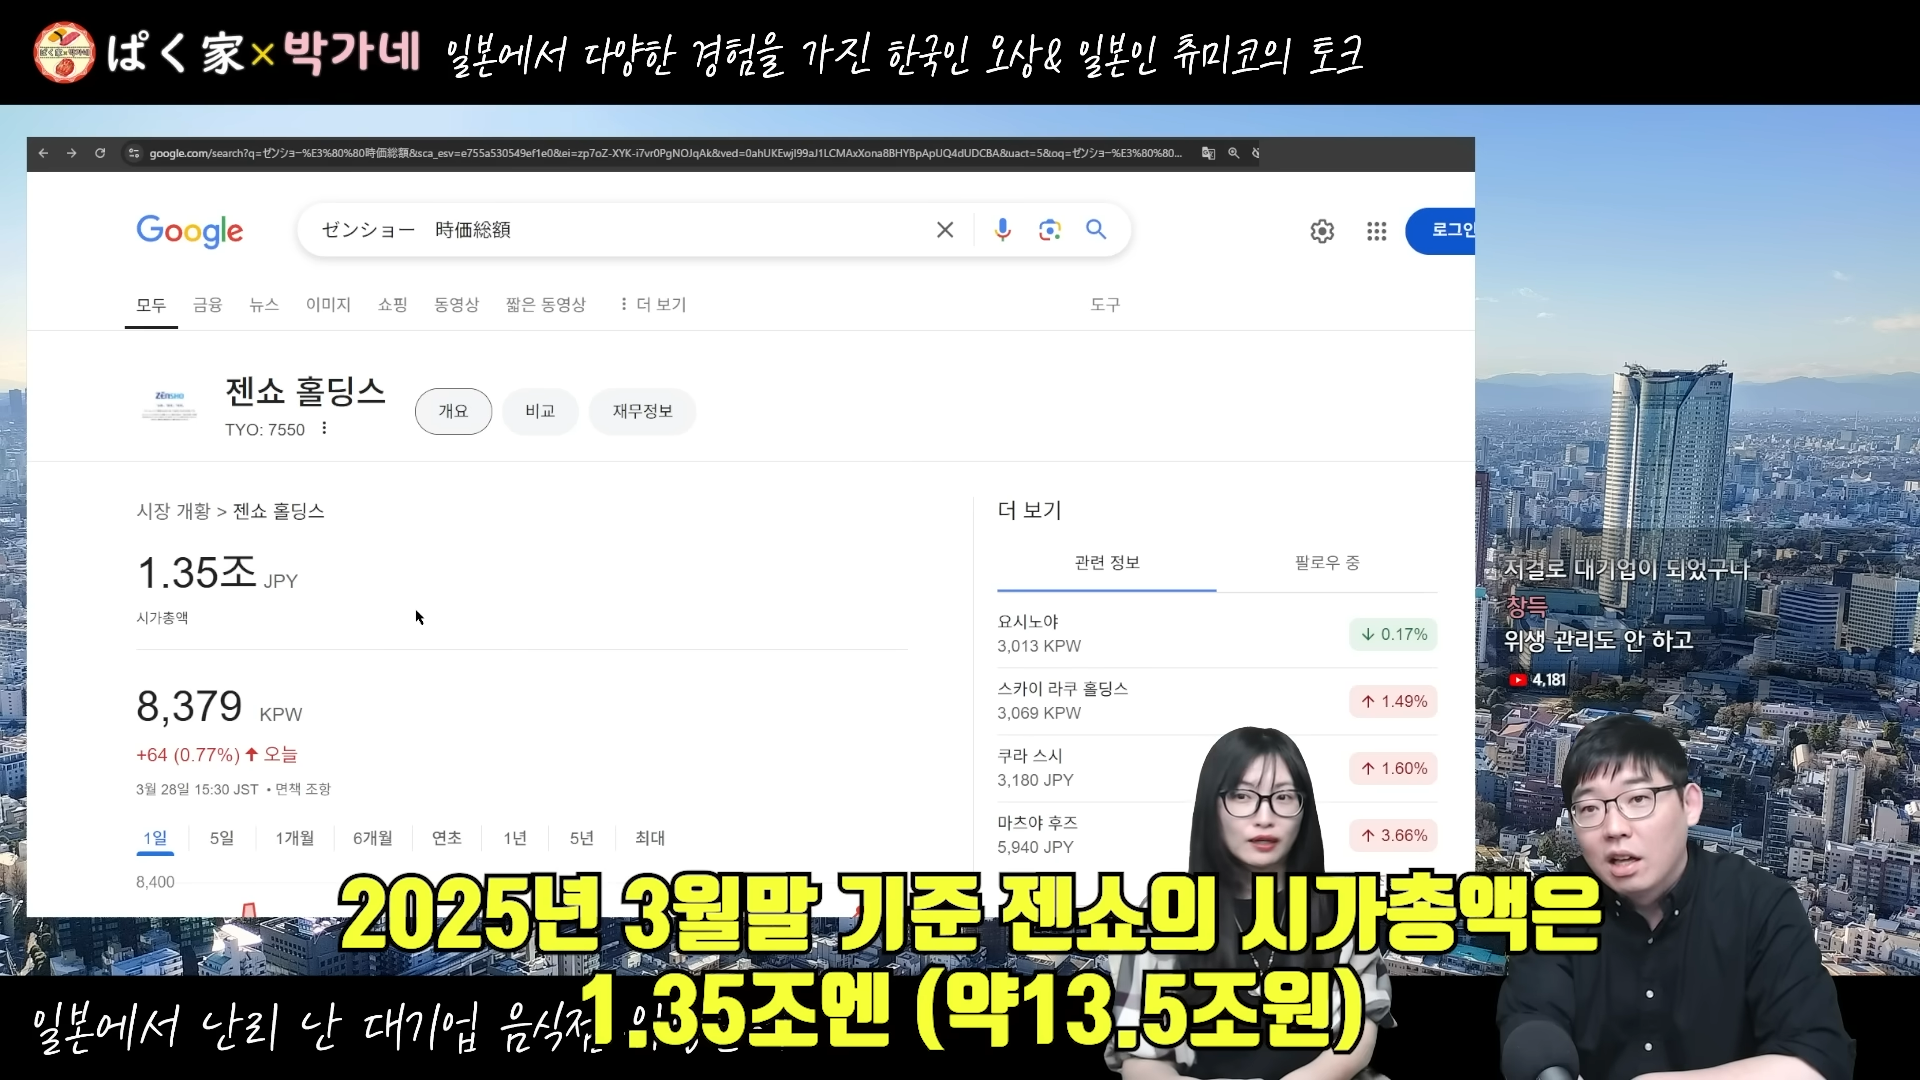Screen dimensions: 1920x1080
Task: Click the 시장 개황 breadcrumb link
Action: pos(173,511)
